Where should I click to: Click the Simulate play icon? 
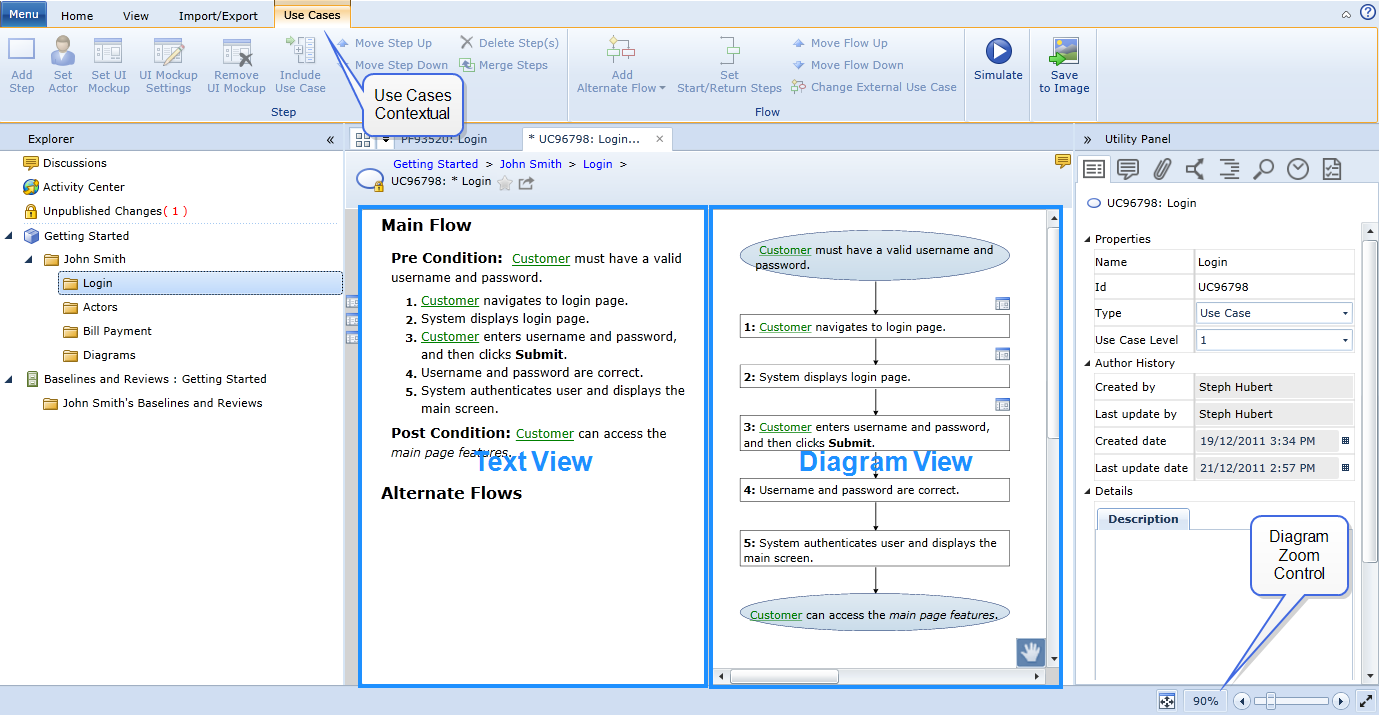[998, 52]
